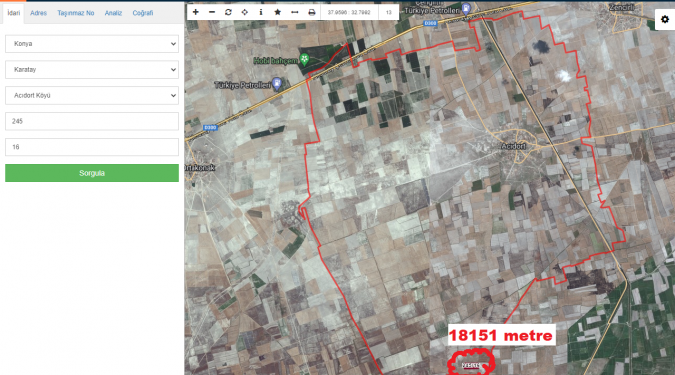The width and height of the screenshot is (675, 375).
Task: Open the Analiz tab
Action: tap(113, 13)
